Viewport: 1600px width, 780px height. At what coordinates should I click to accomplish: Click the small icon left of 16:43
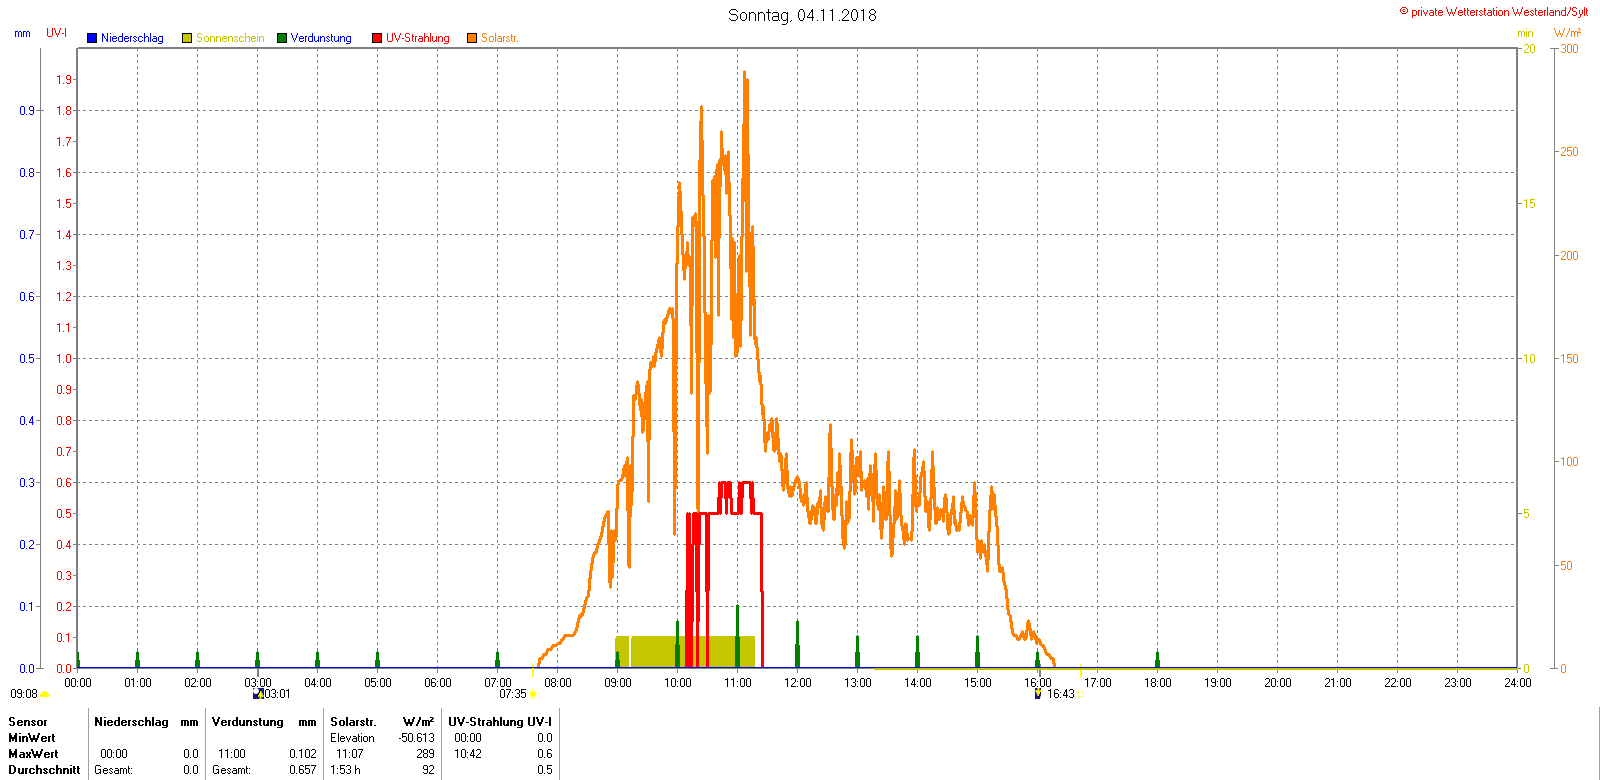[x=1038, y=693]
